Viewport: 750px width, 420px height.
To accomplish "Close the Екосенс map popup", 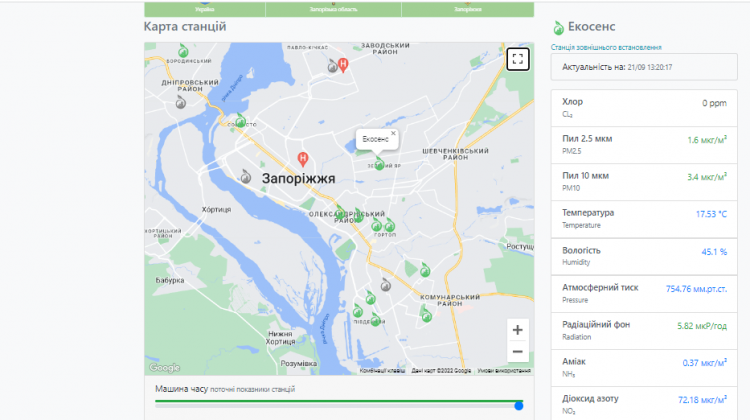I will pyautogui.click(x=393, y=133).
